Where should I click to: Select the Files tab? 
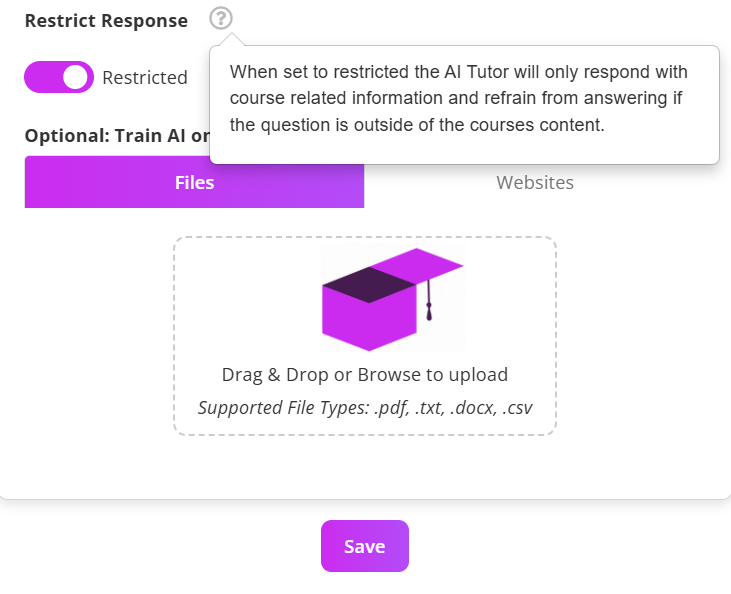pos(194,183)
